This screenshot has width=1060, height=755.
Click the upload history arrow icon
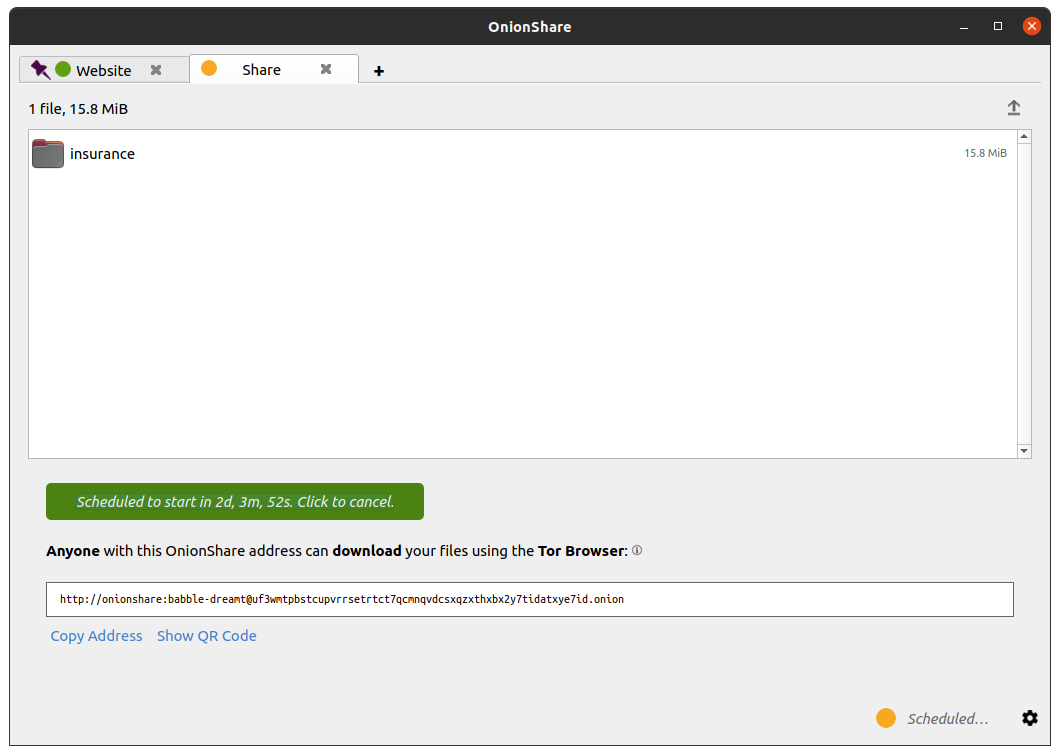[x=1013, y=108]
